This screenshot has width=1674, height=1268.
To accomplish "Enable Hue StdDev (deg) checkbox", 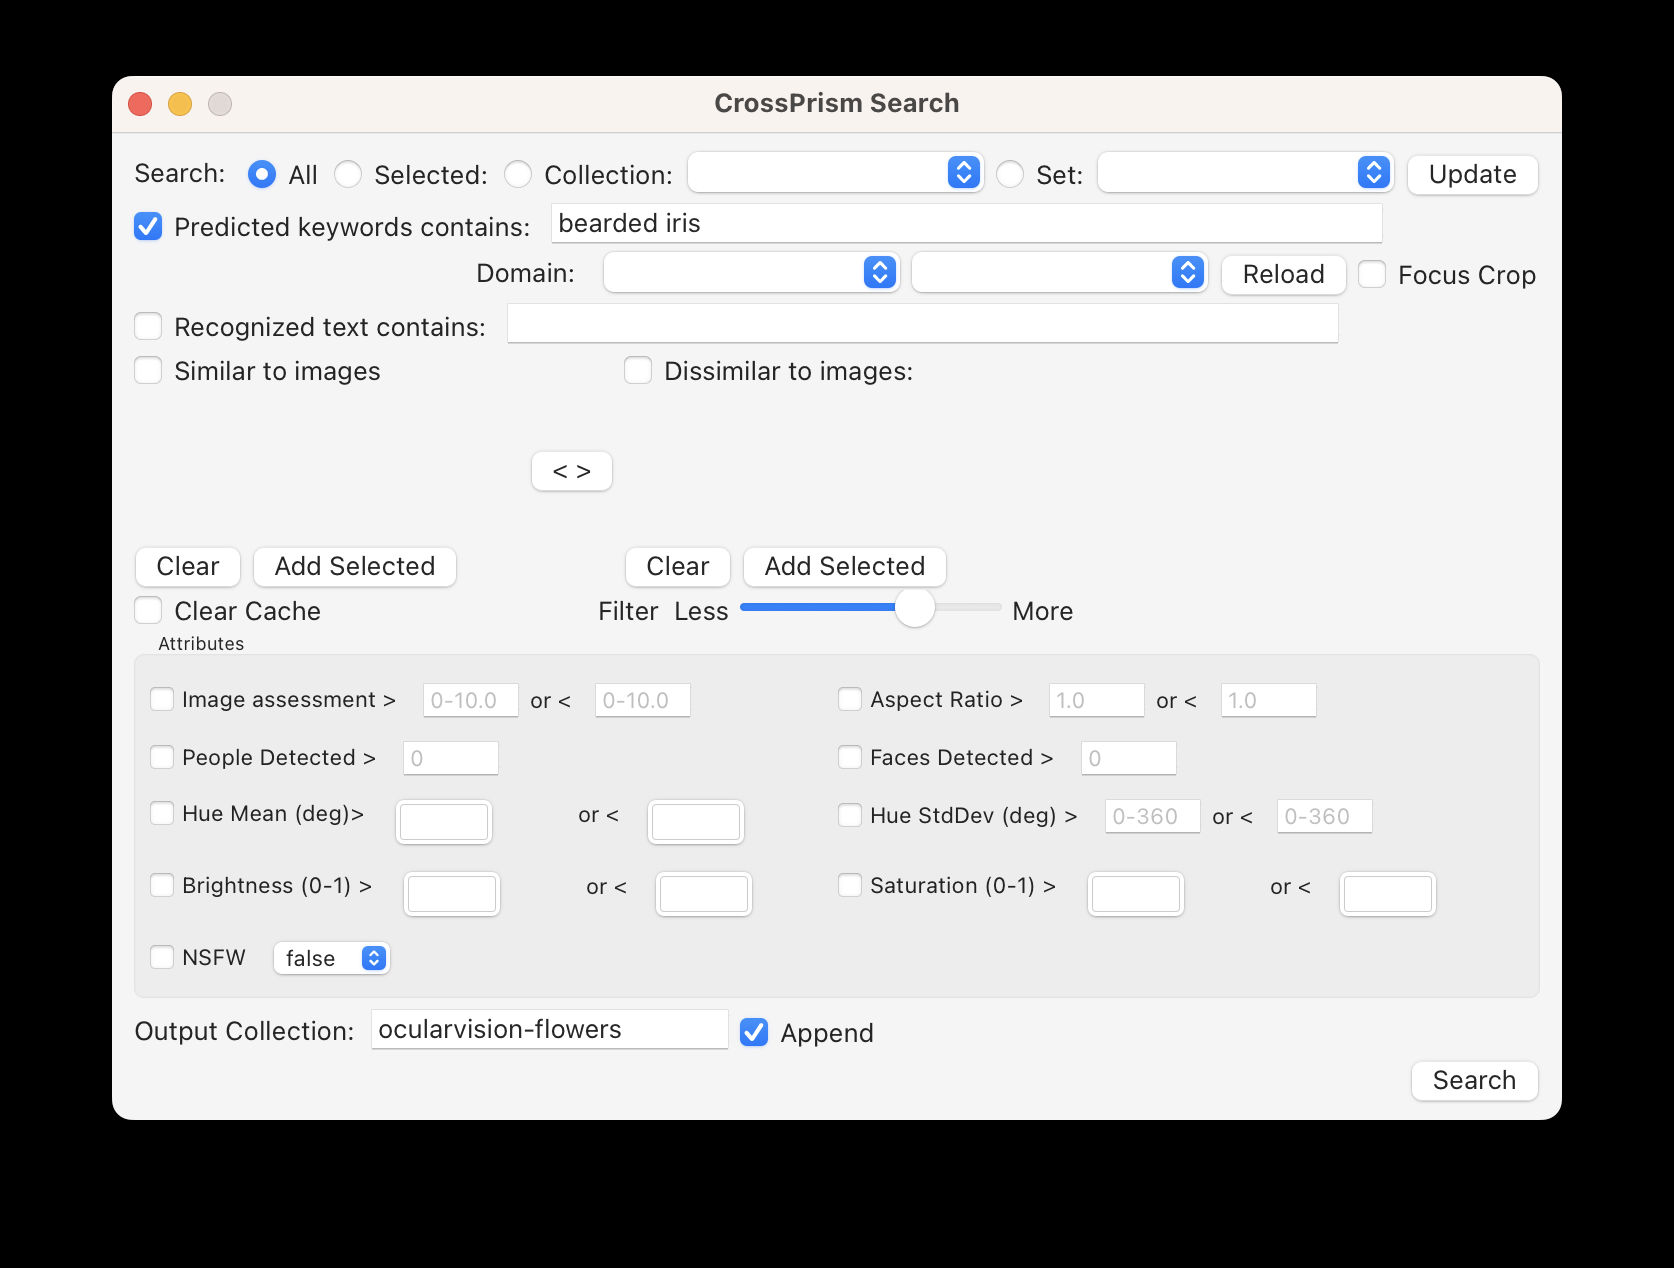I will 850,815.
